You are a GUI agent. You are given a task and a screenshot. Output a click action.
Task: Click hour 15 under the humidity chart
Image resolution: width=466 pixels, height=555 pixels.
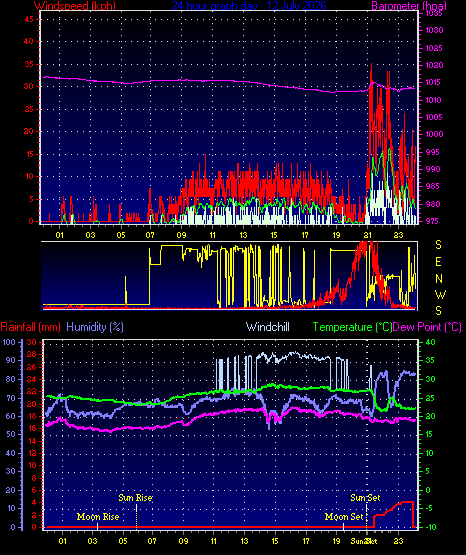(275, 541)
